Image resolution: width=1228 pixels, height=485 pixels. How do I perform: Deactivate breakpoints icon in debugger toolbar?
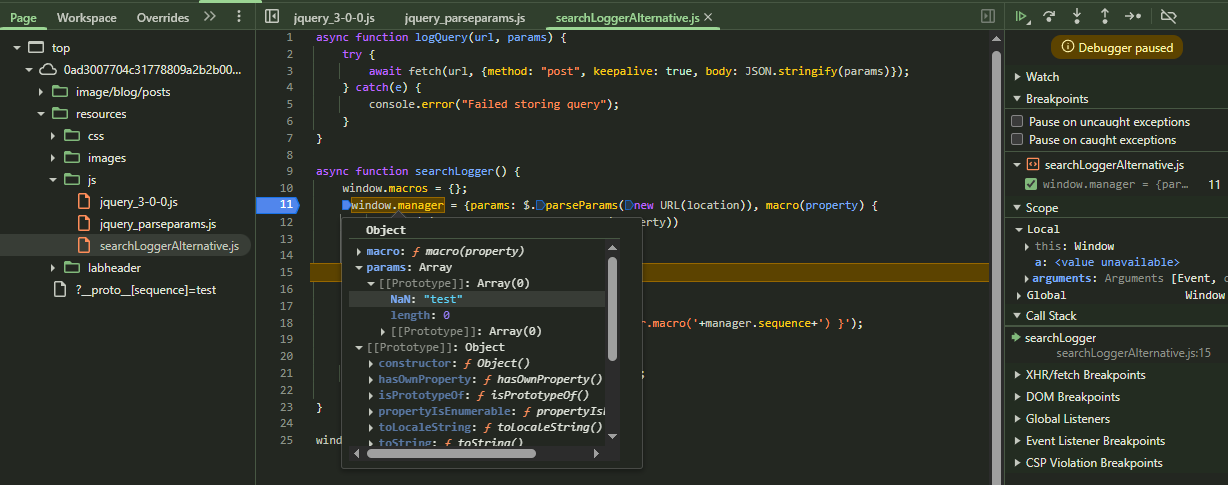click(1169, 16)
